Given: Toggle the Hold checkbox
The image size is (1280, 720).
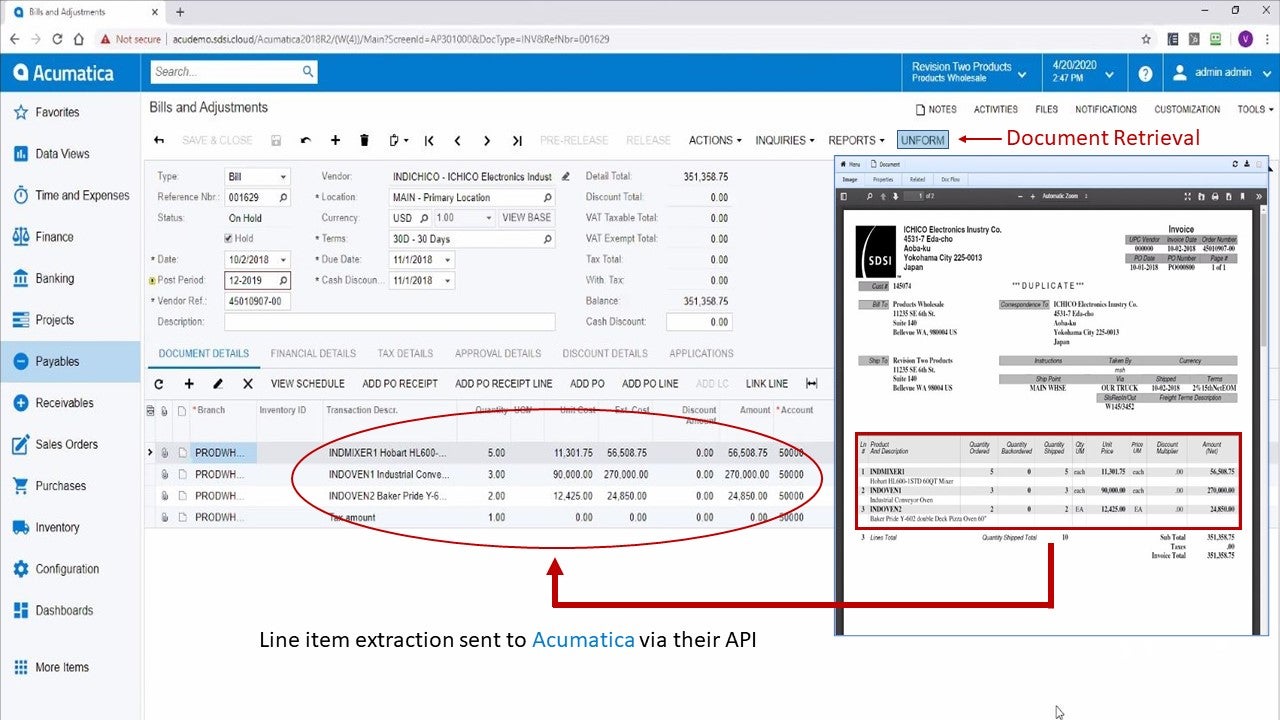Looking at the screenshot, I should click(x=229, y=239).
